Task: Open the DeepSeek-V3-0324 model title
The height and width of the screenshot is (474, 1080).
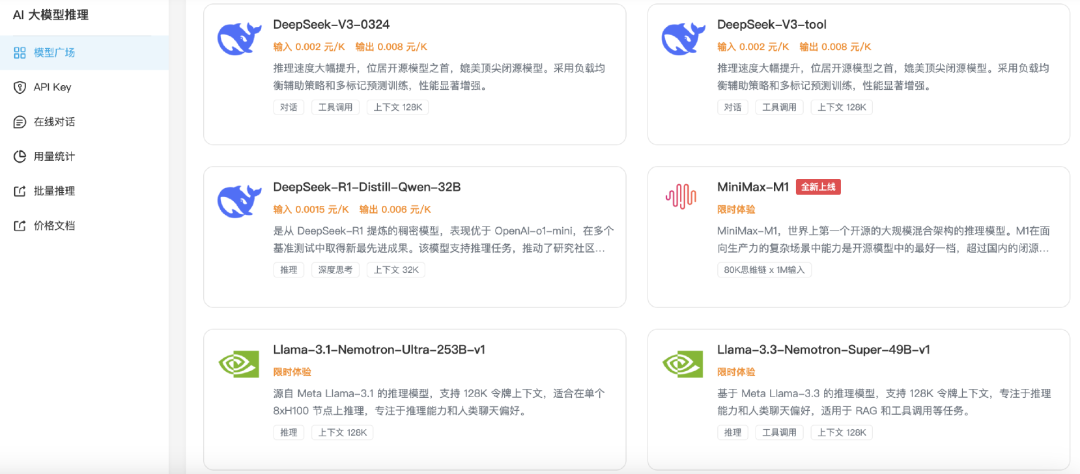Action: [x=331, y=25]
